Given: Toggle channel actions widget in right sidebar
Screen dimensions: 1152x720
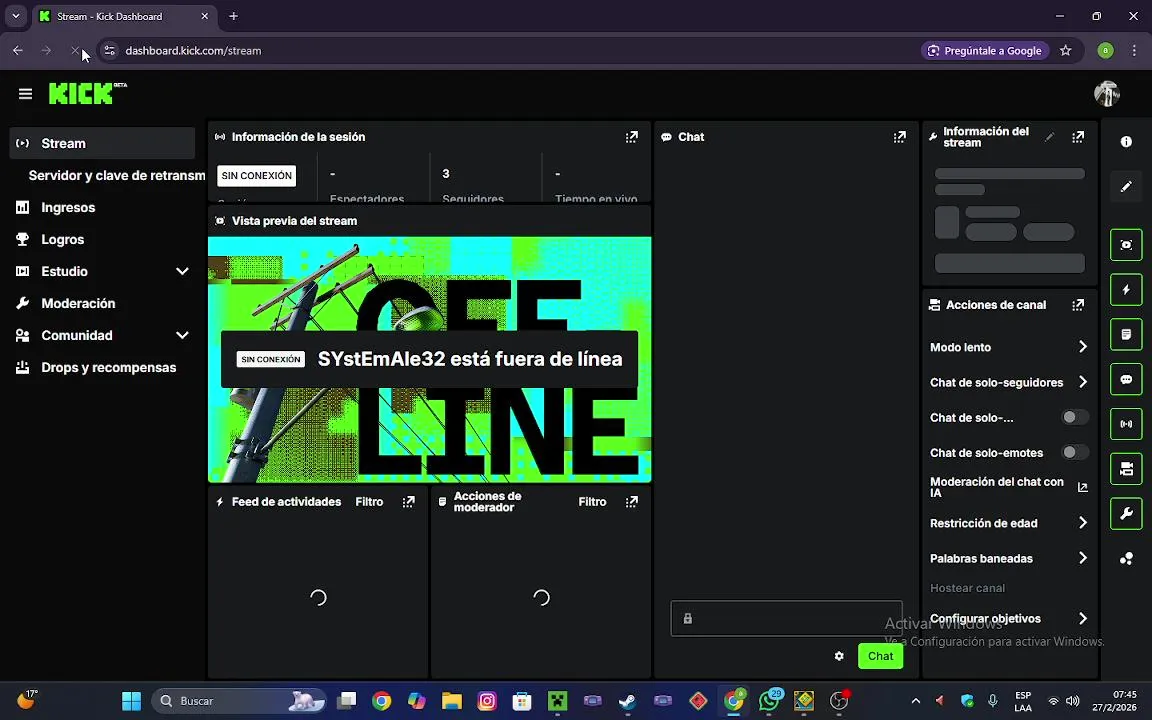Looking at the screenshot, I should 1126,469.
